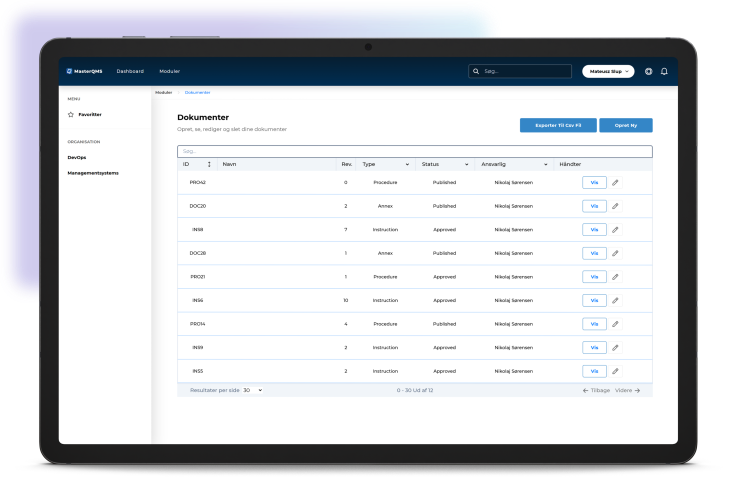Screen dimensions: 732x478
Task: Click Vis for document INS6
Action: click(594, 300)
